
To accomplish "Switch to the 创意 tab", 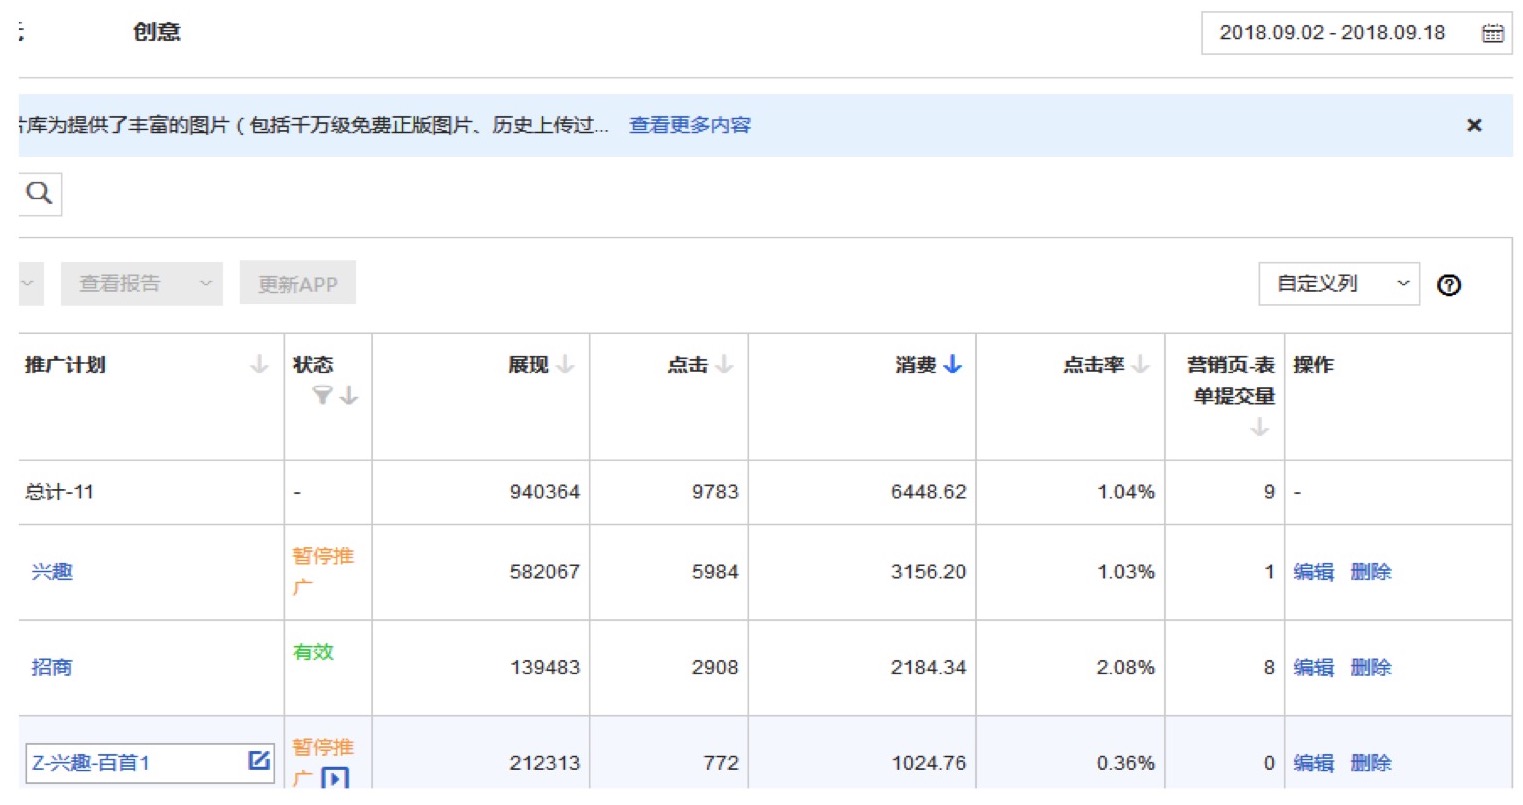I will 156,32.
